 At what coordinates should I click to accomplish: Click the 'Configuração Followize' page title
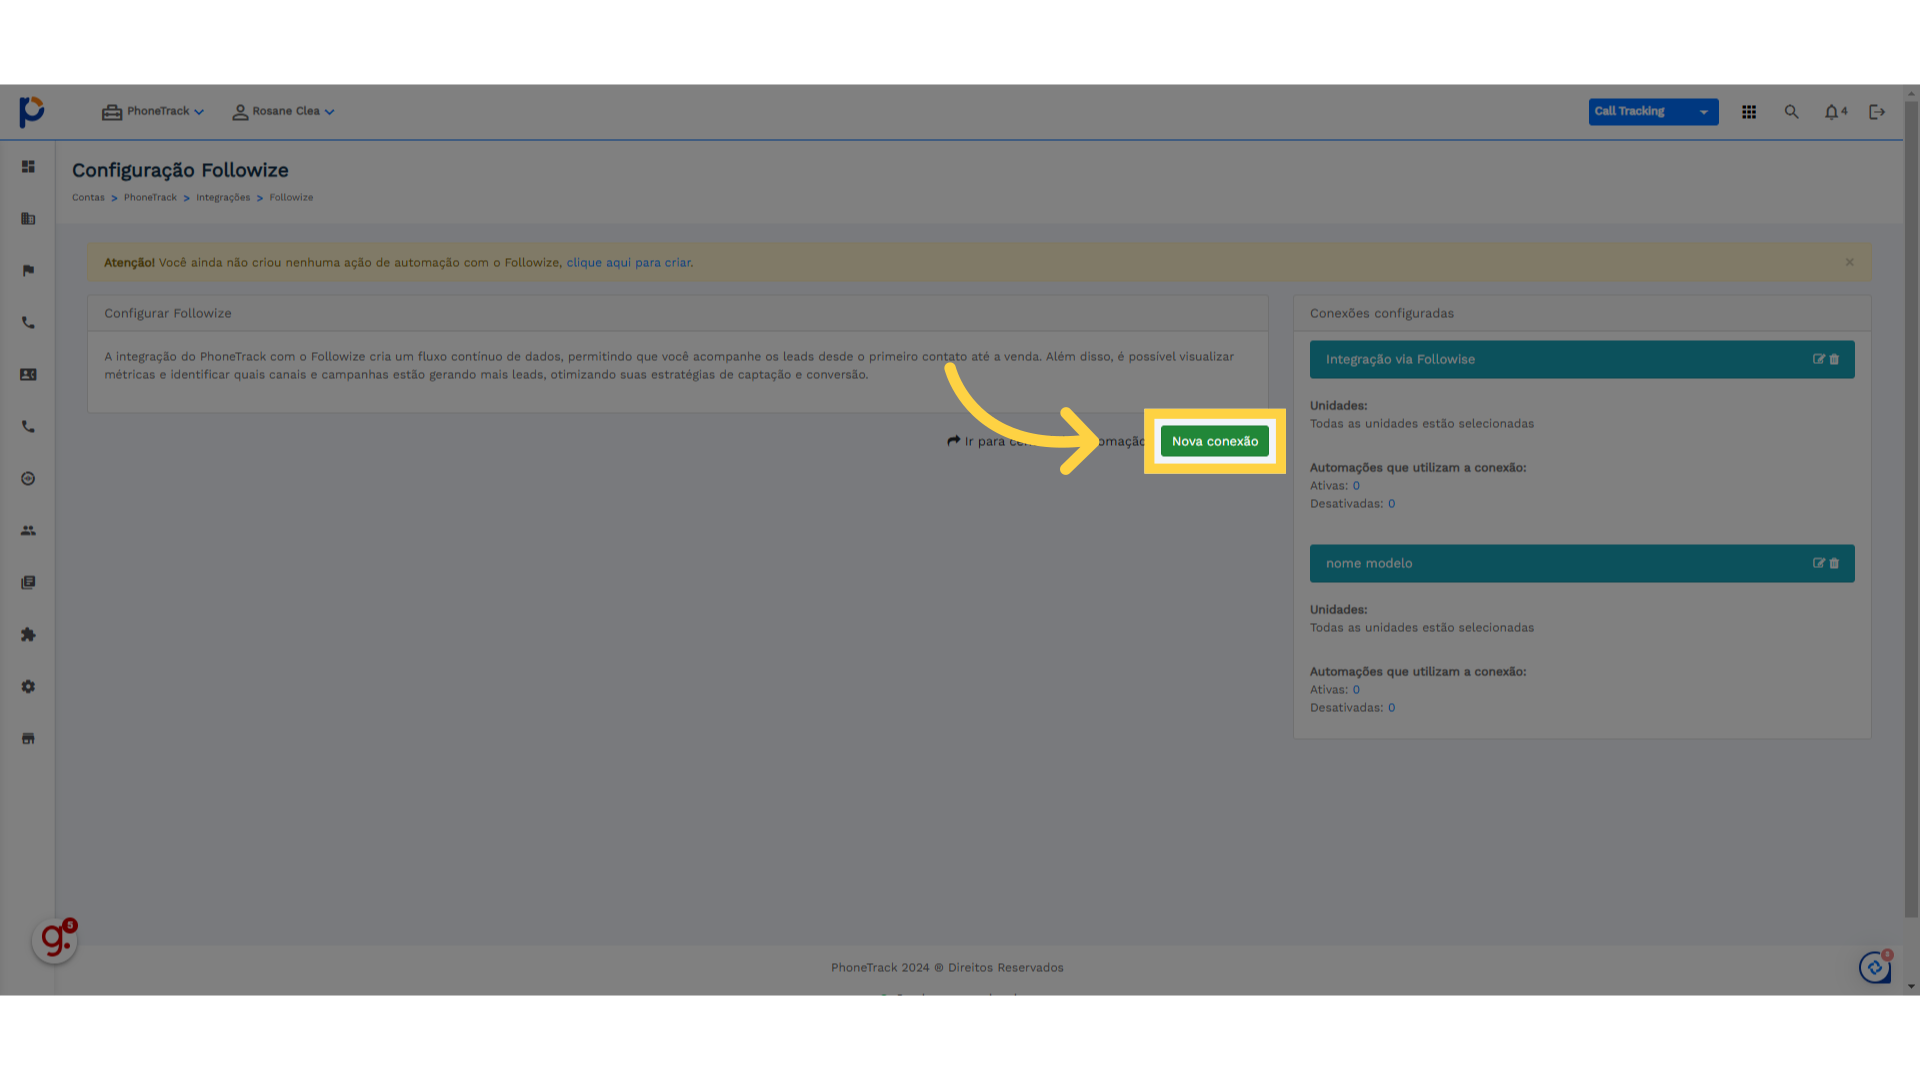point(180,170)
